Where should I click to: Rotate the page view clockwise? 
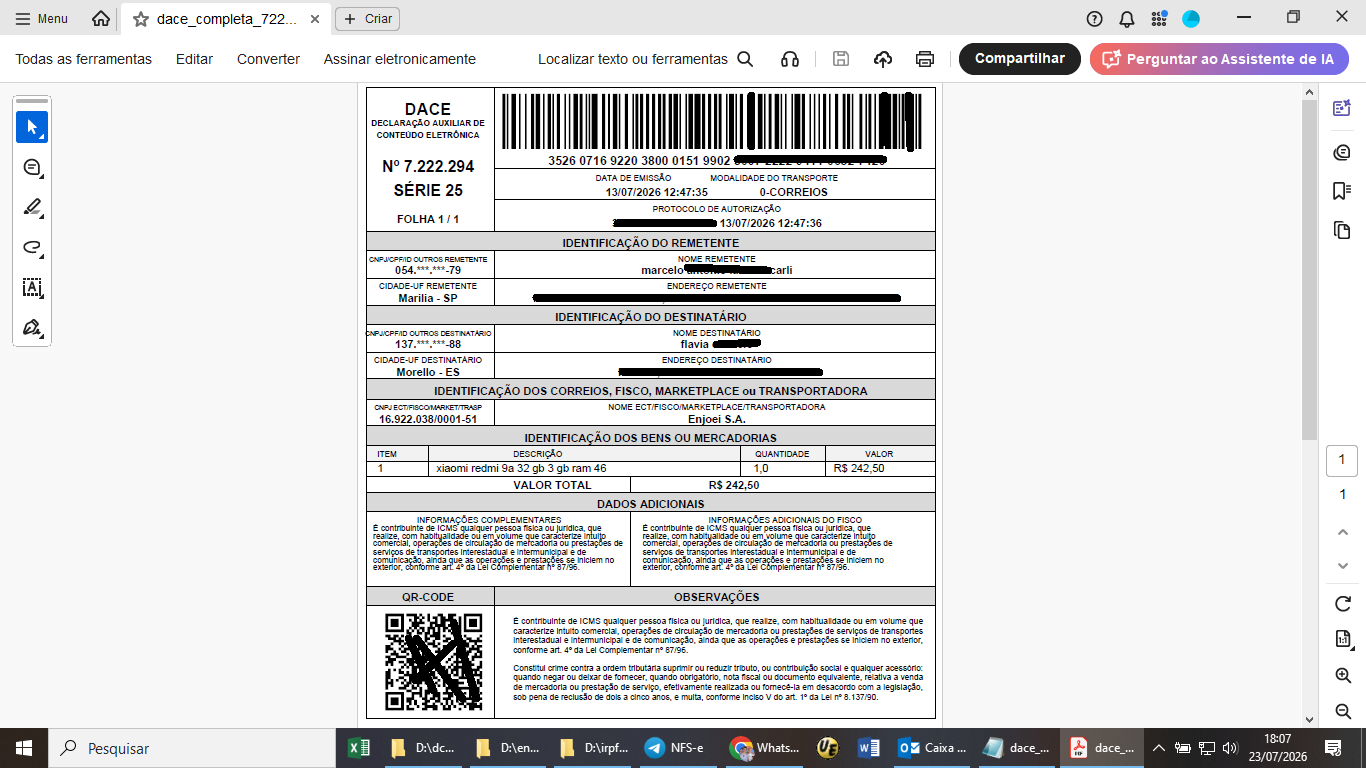pos(1343,604)
